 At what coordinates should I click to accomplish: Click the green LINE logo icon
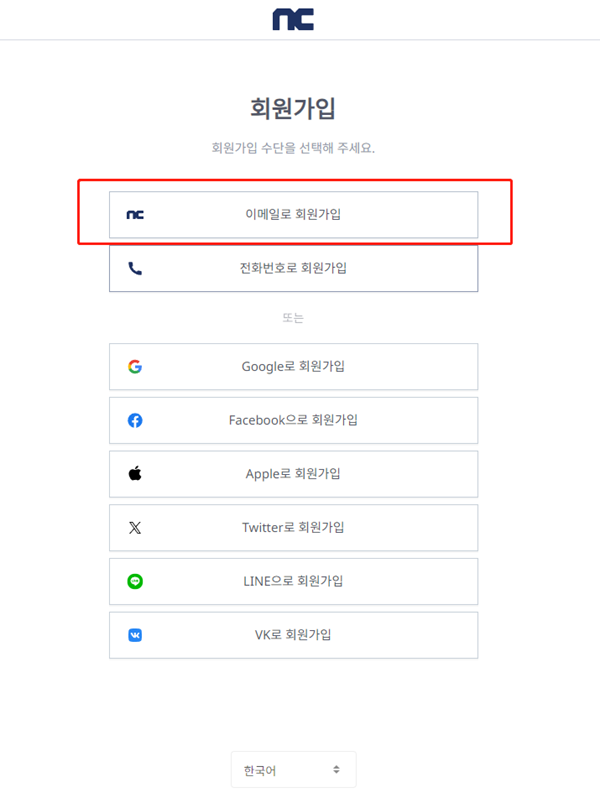coord(135,581)
